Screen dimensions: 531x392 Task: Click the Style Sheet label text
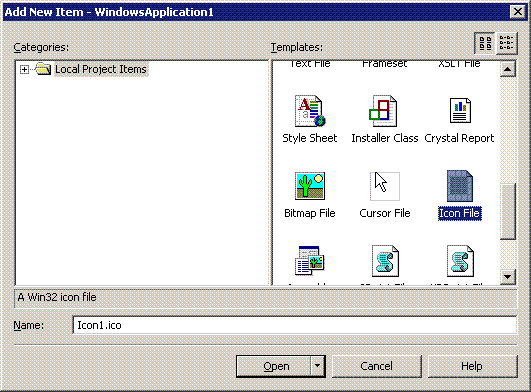point(310,138)
